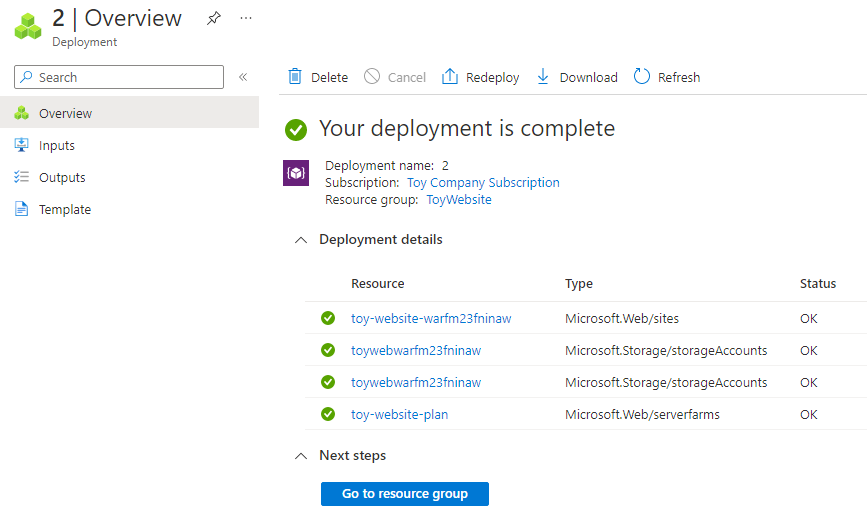Click the green status check for toy-website-plan
Screen dimensions: 867x517
click(328, 414)
